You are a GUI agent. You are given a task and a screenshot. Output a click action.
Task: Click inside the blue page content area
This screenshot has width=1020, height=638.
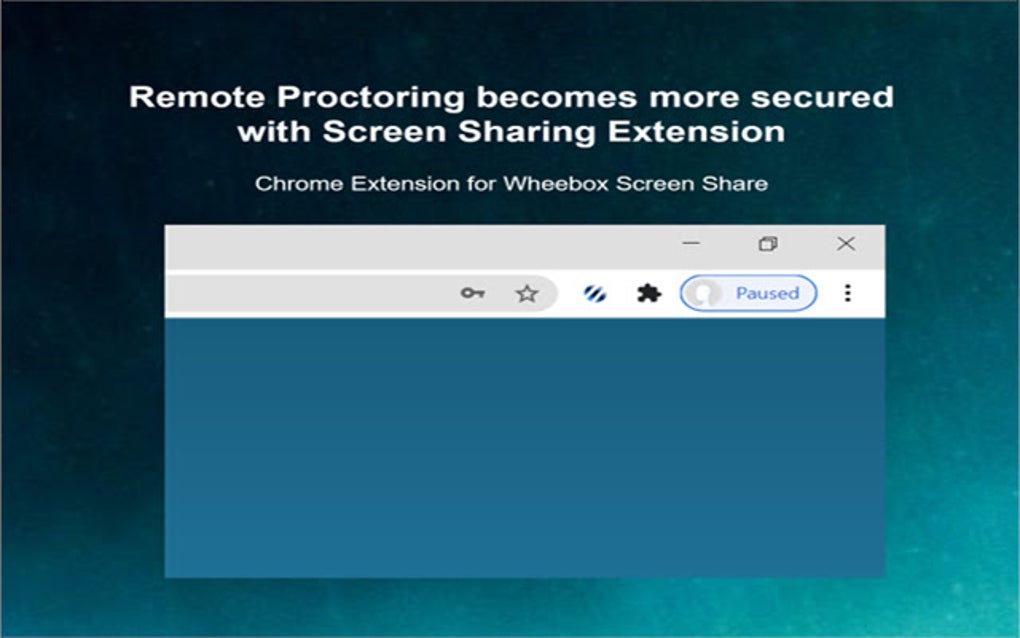coord(524,447)
